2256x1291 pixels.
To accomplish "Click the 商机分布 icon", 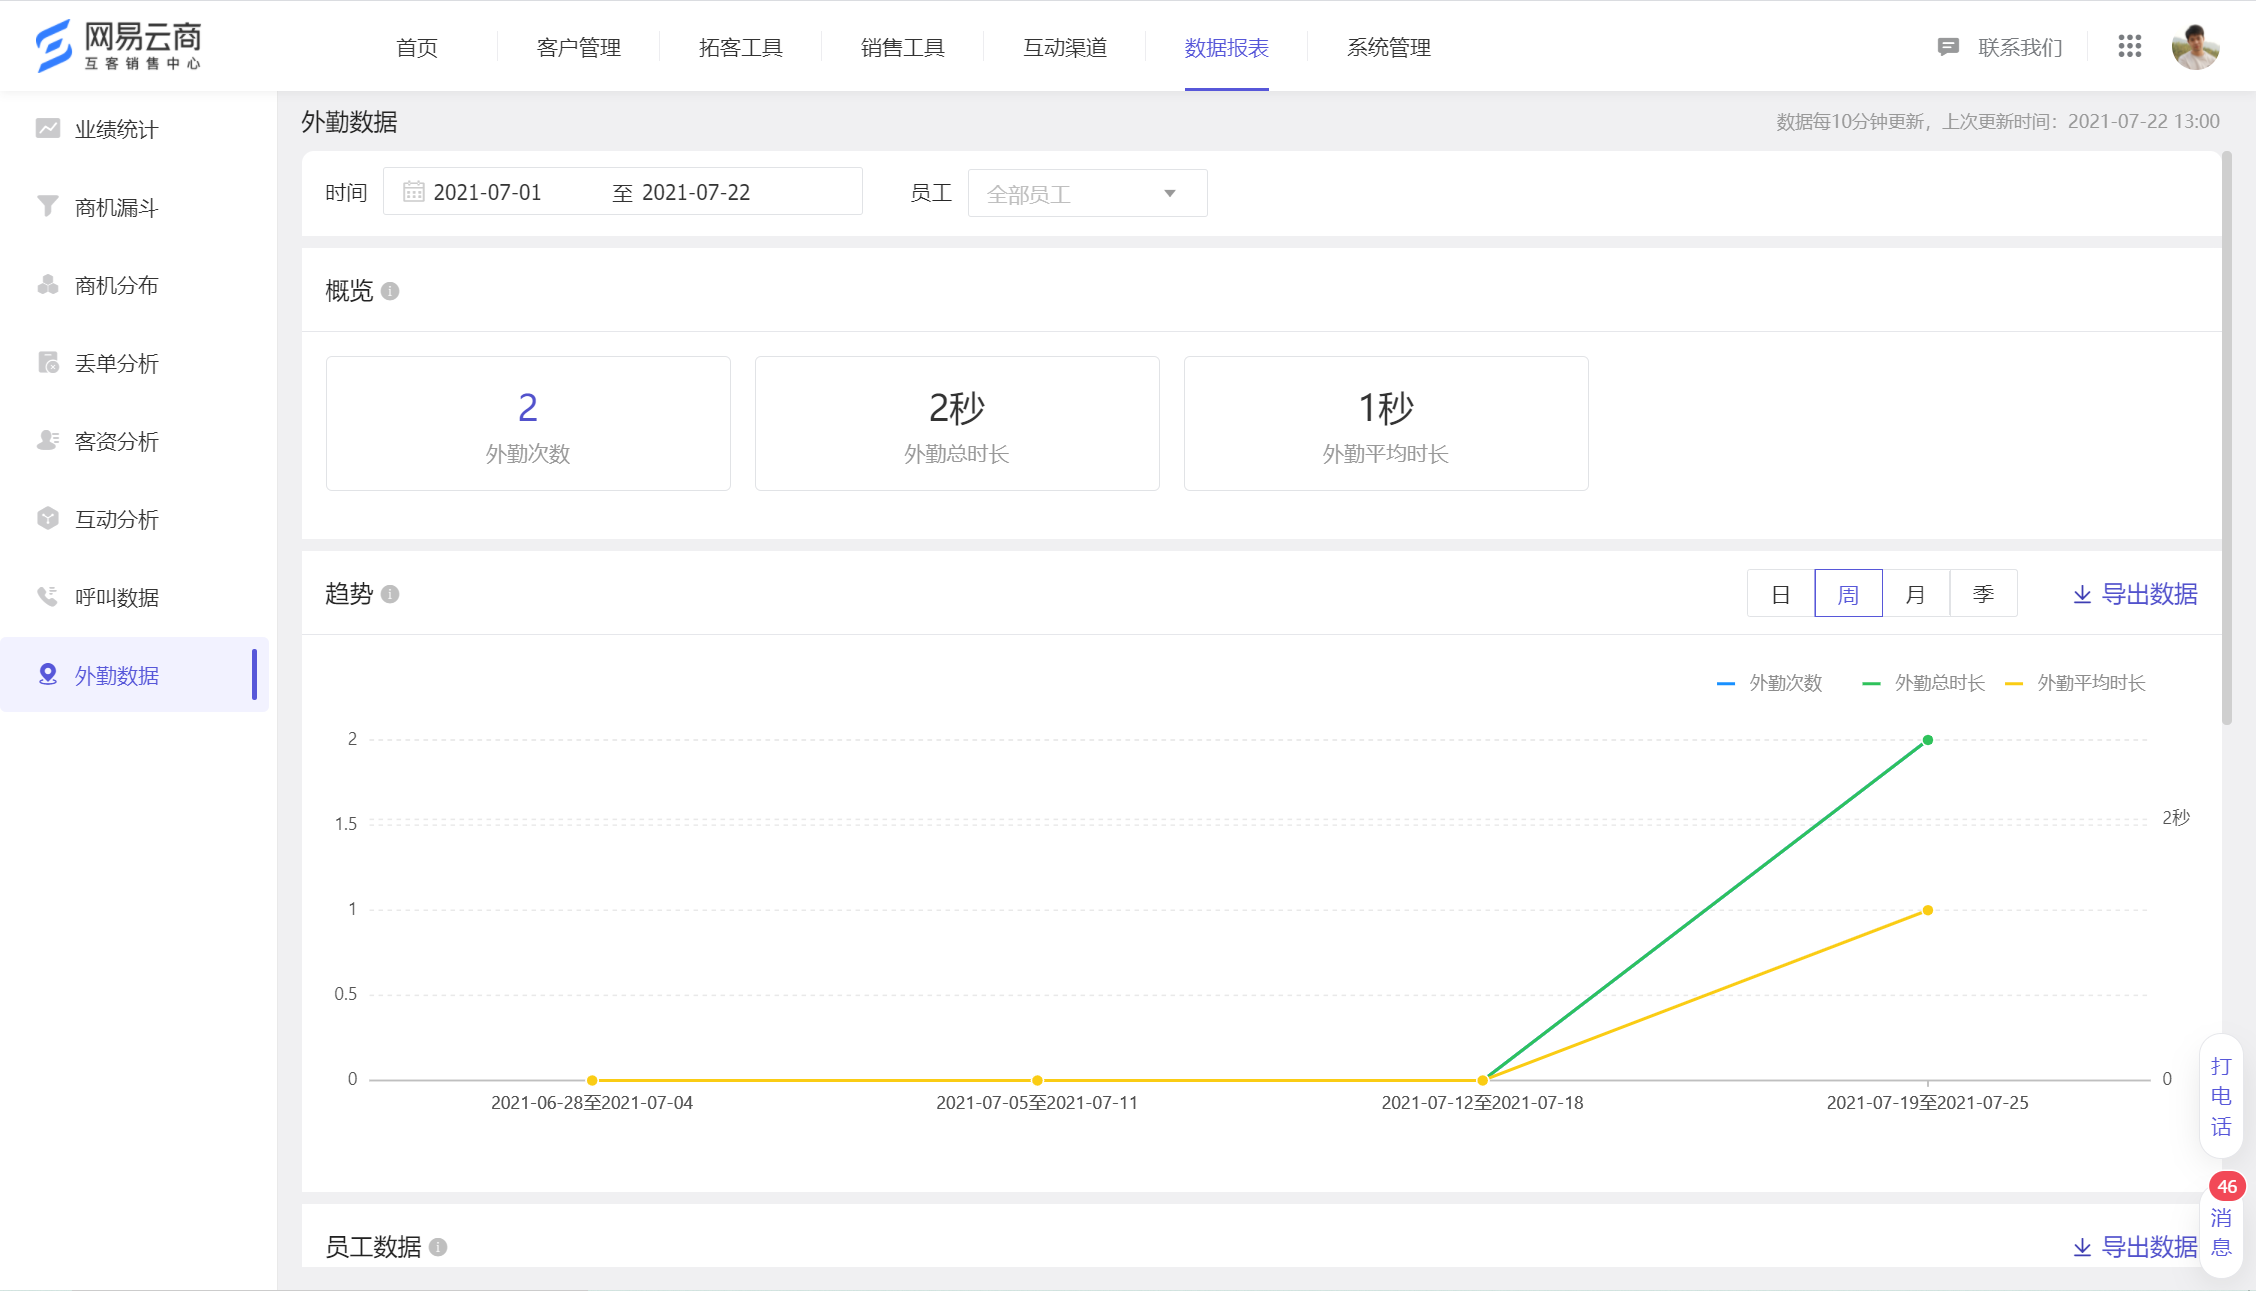I will pos(48,284).
